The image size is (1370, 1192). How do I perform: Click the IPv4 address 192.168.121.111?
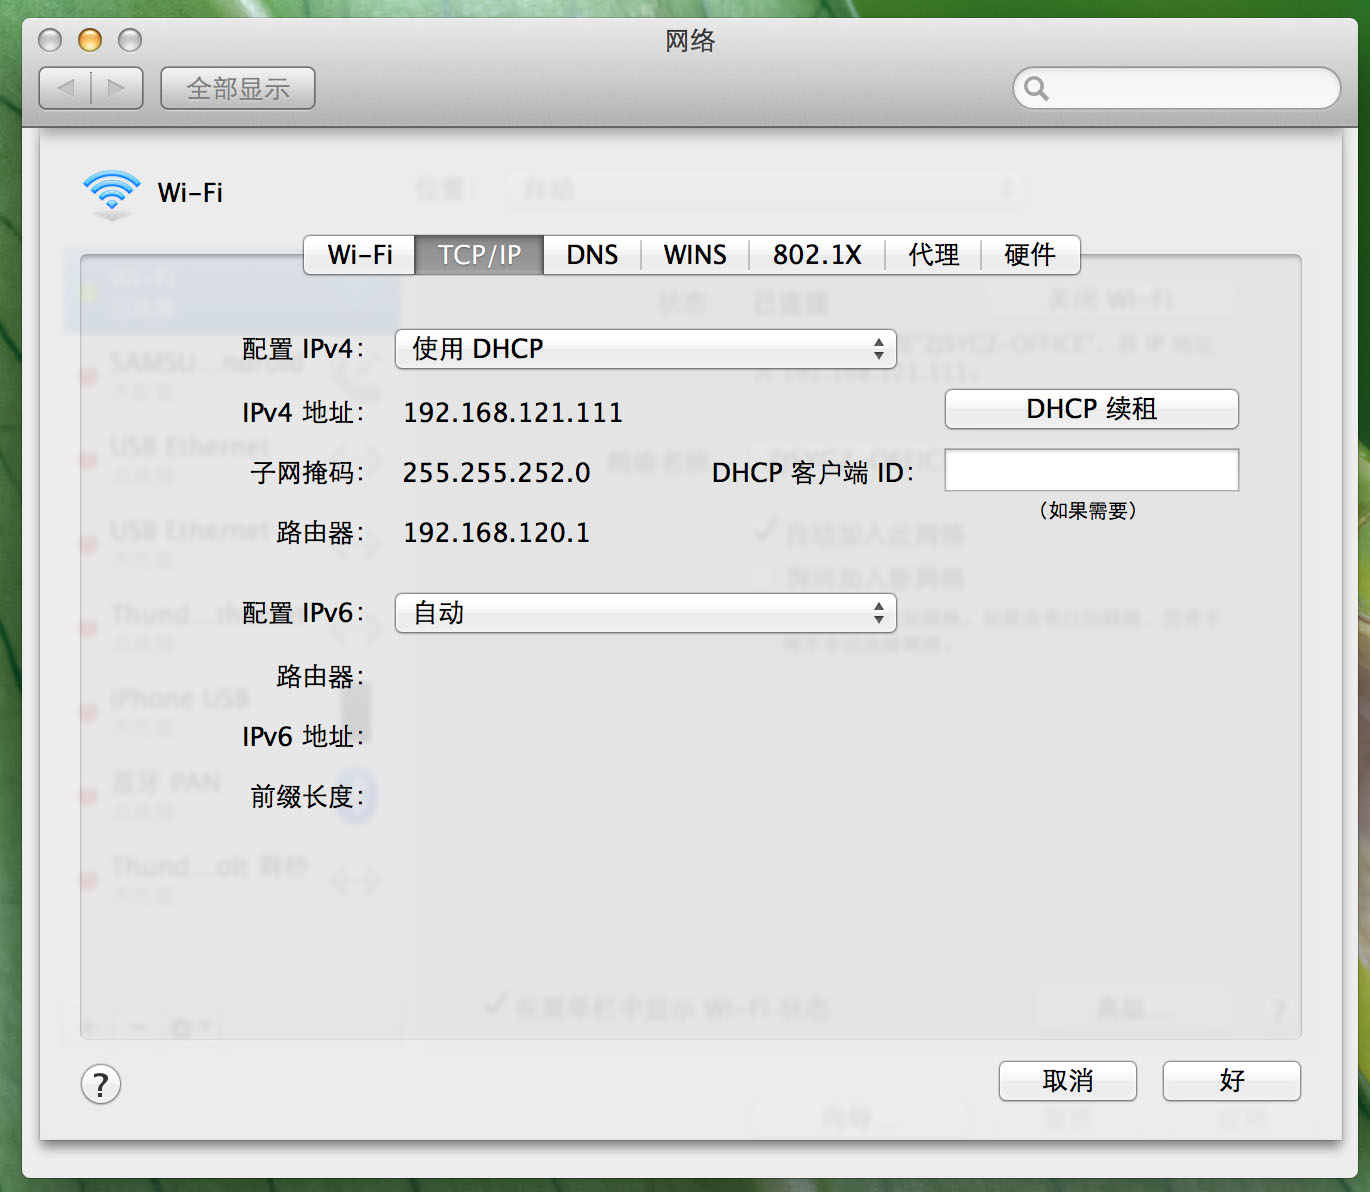point(513,413)
